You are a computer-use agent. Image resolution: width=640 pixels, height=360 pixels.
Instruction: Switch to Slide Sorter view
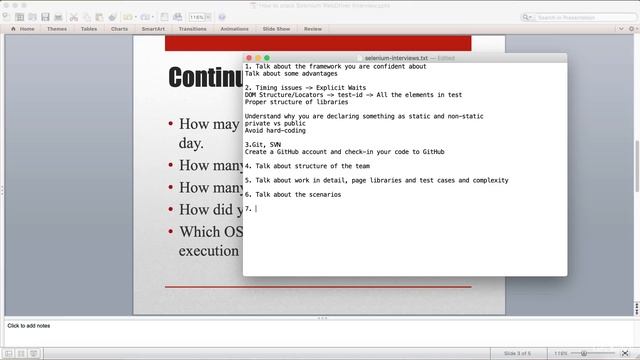coord(21,353)
